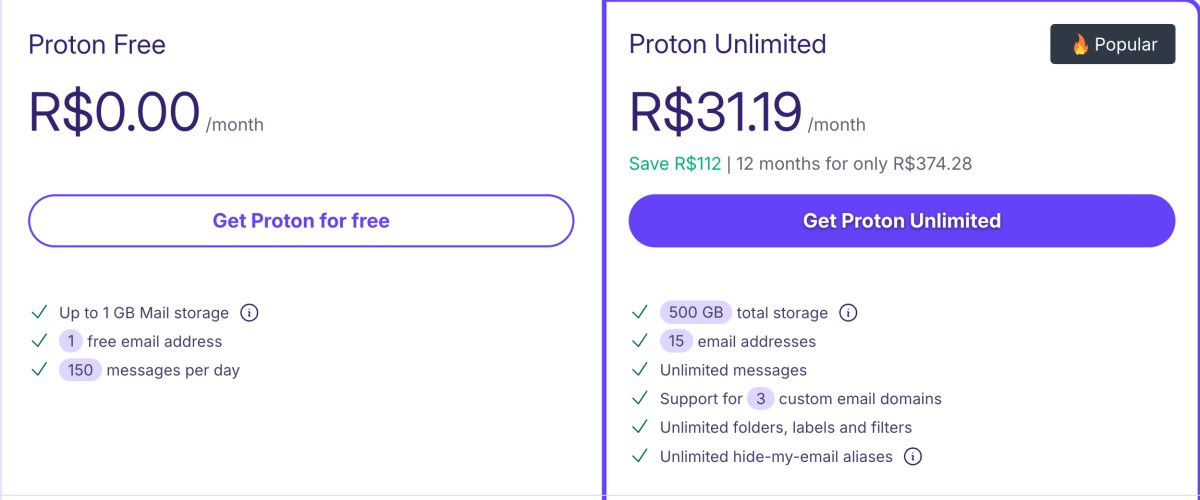The image size is (1200, 500).
Task: Select the Proton Free plan heading
Action: [97, 45]
